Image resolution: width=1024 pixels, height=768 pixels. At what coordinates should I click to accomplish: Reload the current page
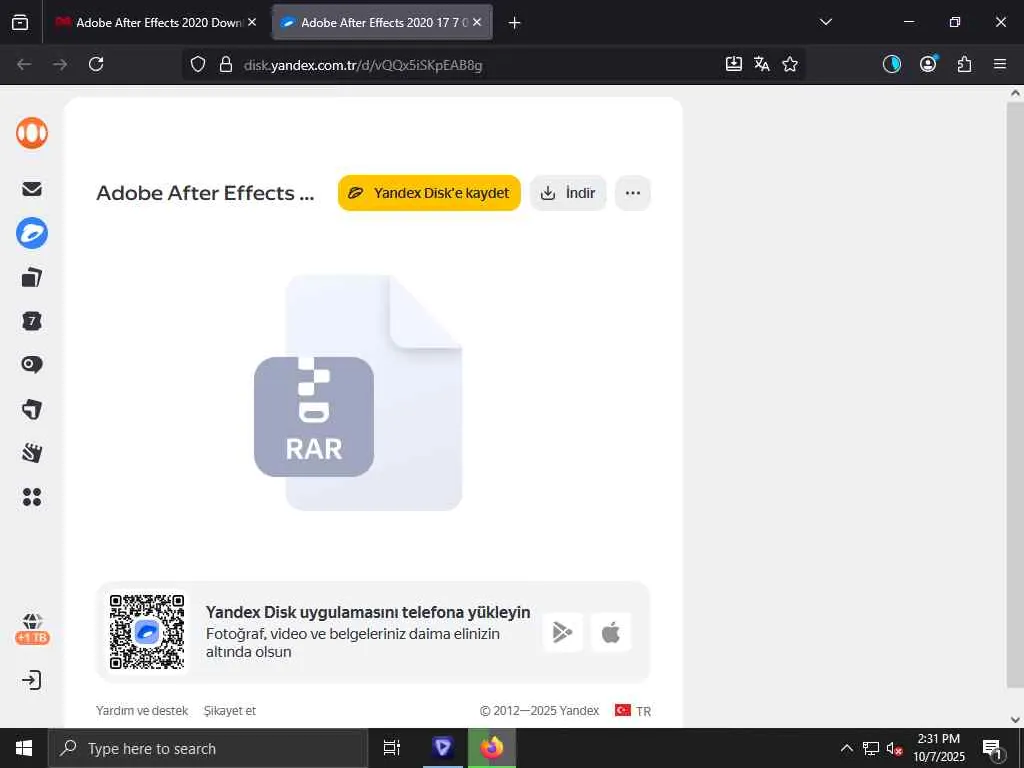coord(96,64)
